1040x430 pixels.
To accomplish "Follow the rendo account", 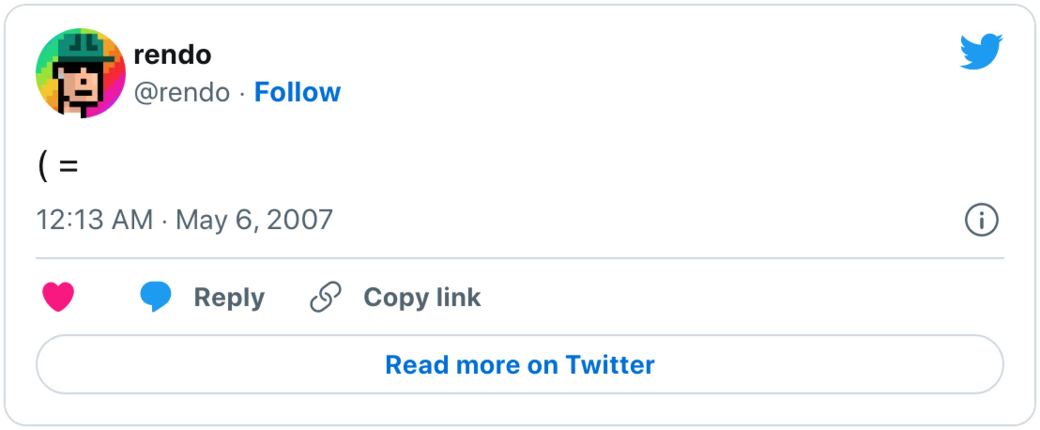I will pyautogui.click(x=297, y=92).
